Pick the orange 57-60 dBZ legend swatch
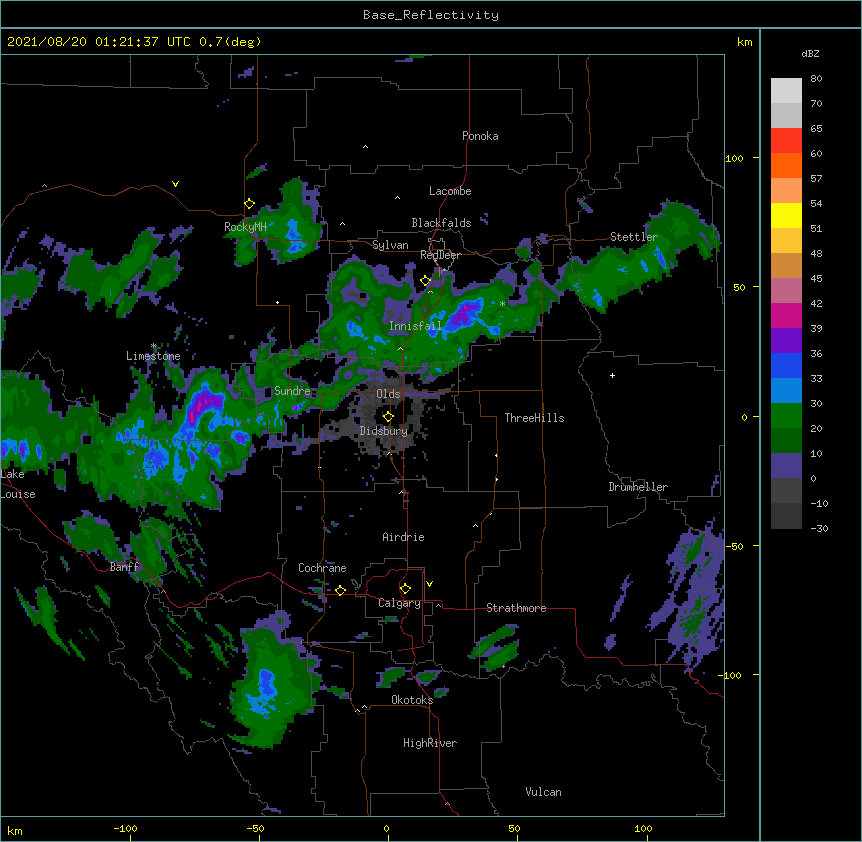The image size is (862, 842). coord(786,165)
